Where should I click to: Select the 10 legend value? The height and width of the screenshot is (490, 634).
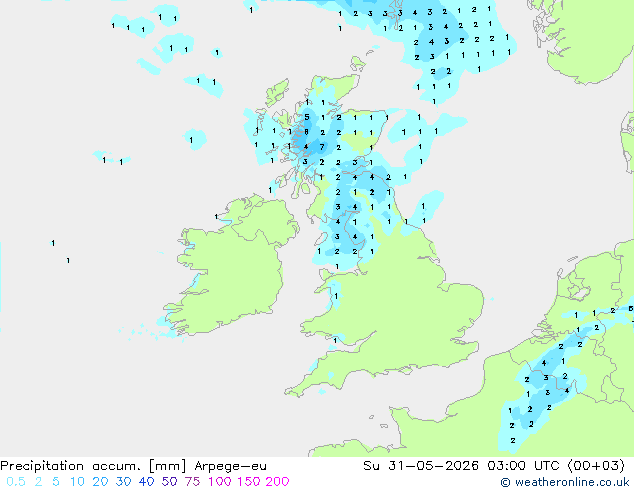77,482
